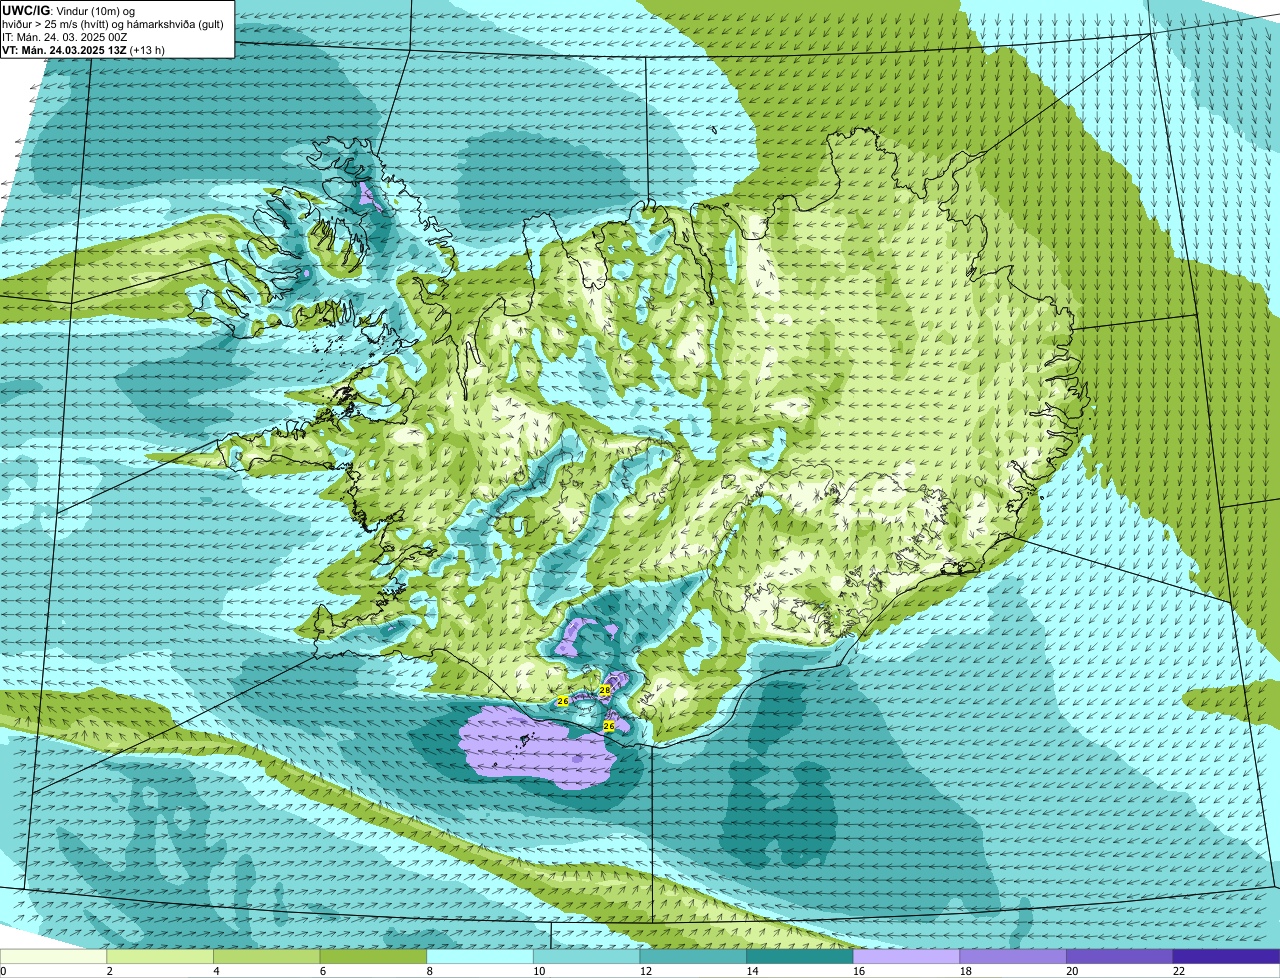Click the 'VT: Mán. 24.03.2025 13Z (+13 h)' line

(x=84, y=50)
